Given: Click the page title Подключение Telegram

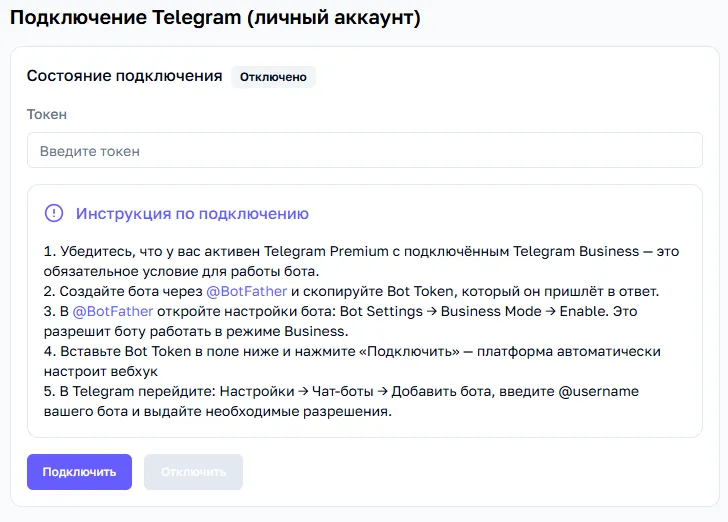Looking at the screenshot, I should coord(215,18).
